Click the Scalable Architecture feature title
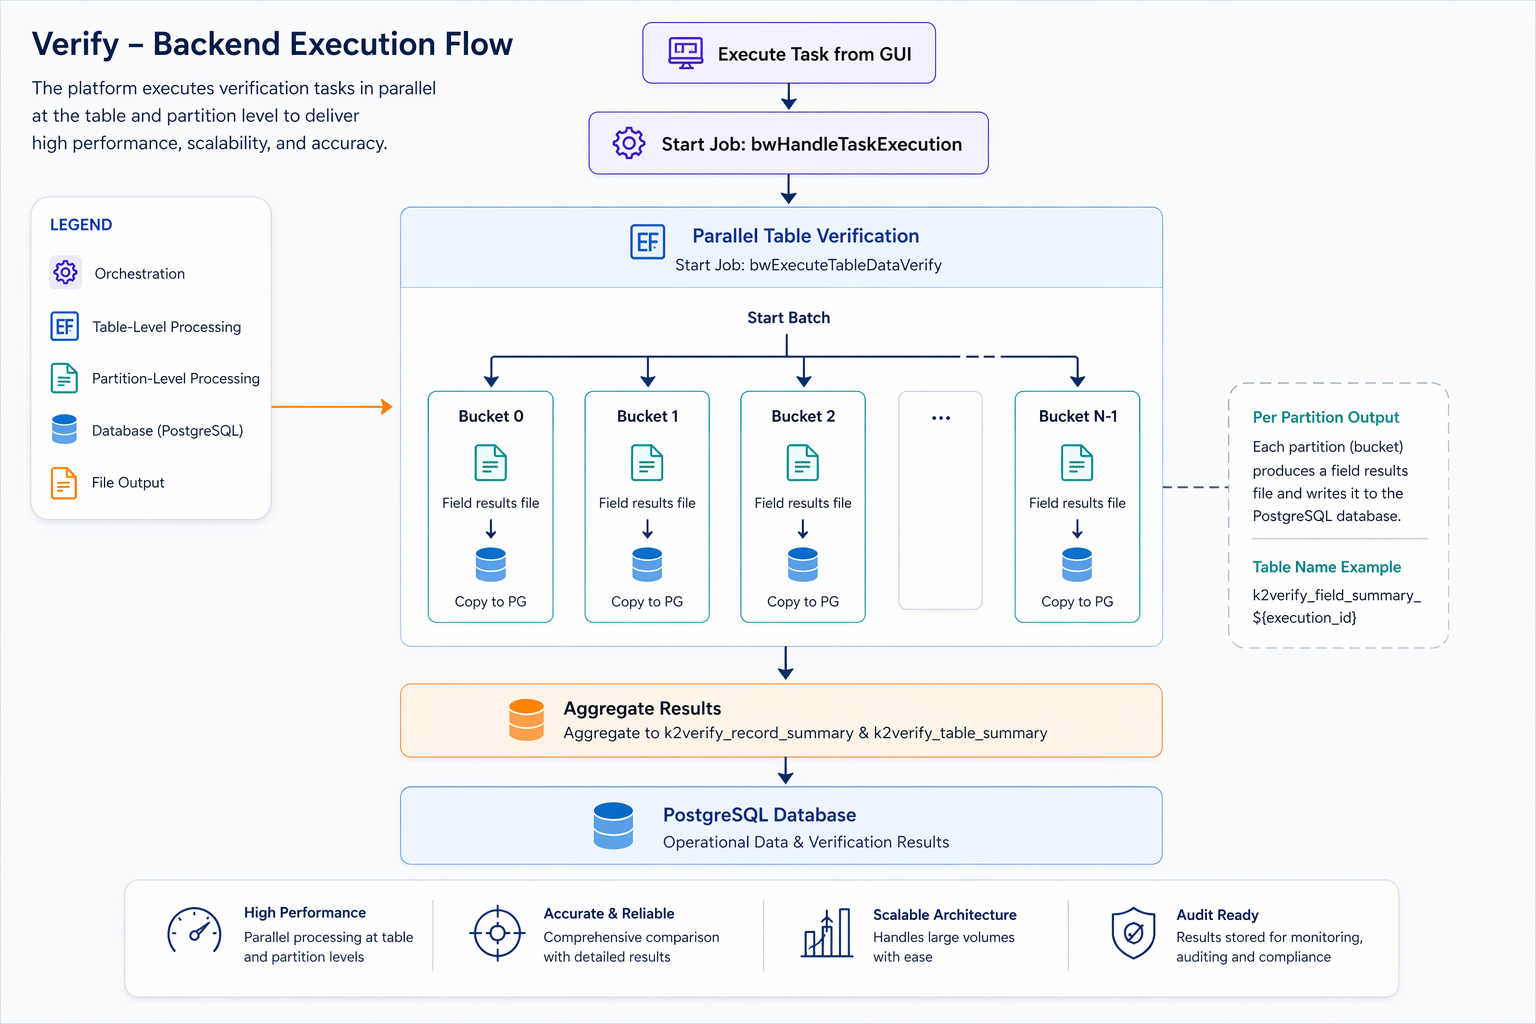Image resolution: width=1536 pixels, height=1024 pixels. click(x=945, y=915)
